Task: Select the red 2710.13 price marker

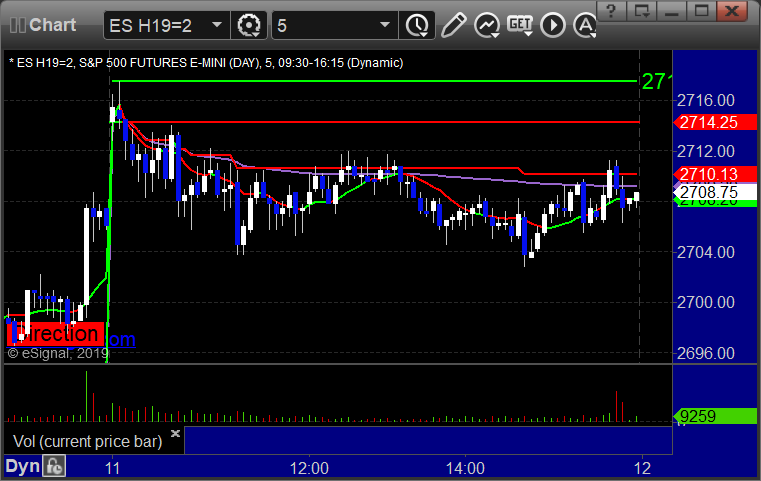Action: coord(715,174)
